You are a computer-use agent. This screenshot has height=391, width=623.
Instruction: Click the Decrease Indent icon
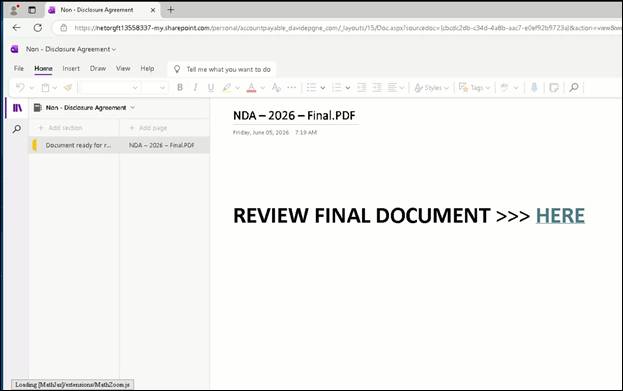(362, 87)
